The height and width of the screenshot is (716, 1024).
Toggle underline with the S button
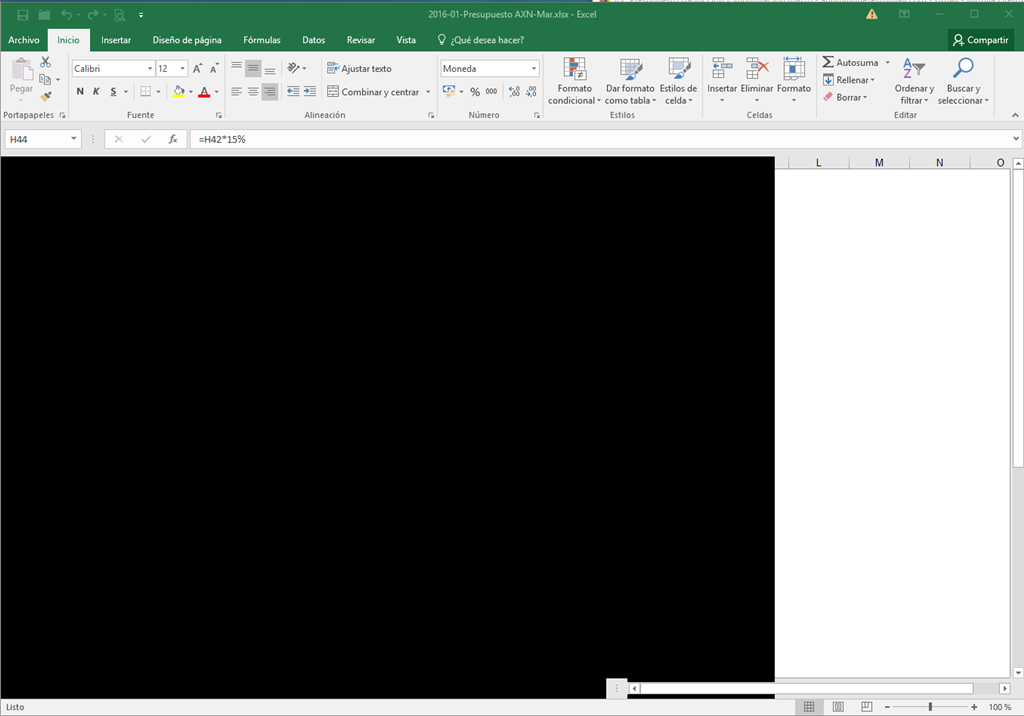click(113, 91)
